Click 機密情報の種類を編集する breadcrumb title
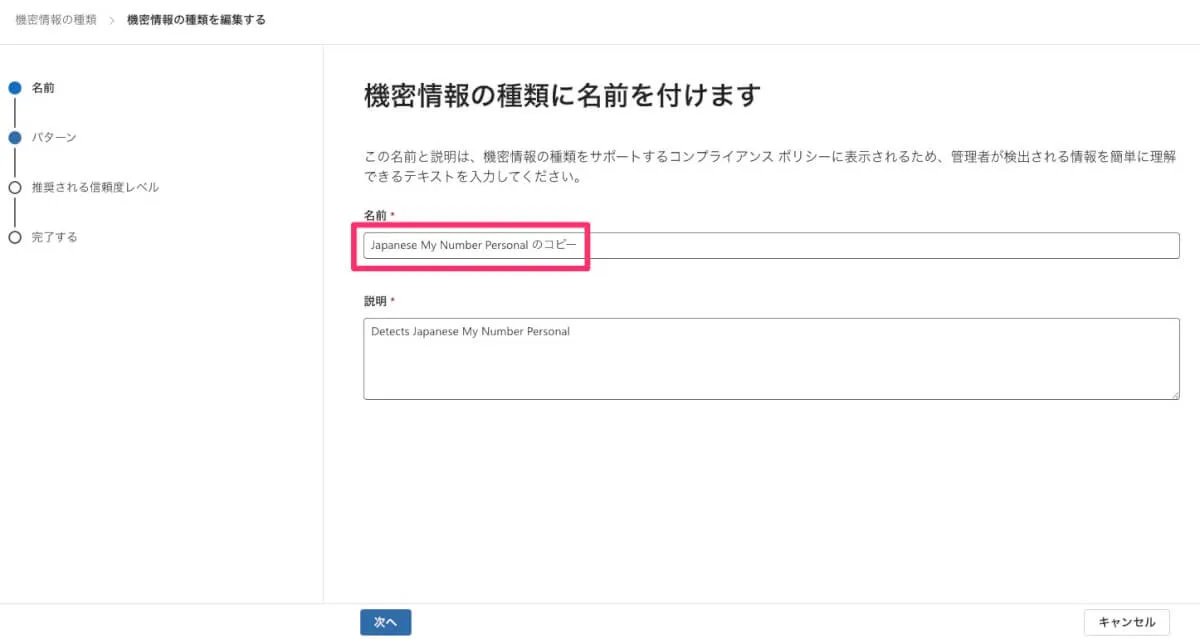This screenshot has width=1200, height=639. 196,20
